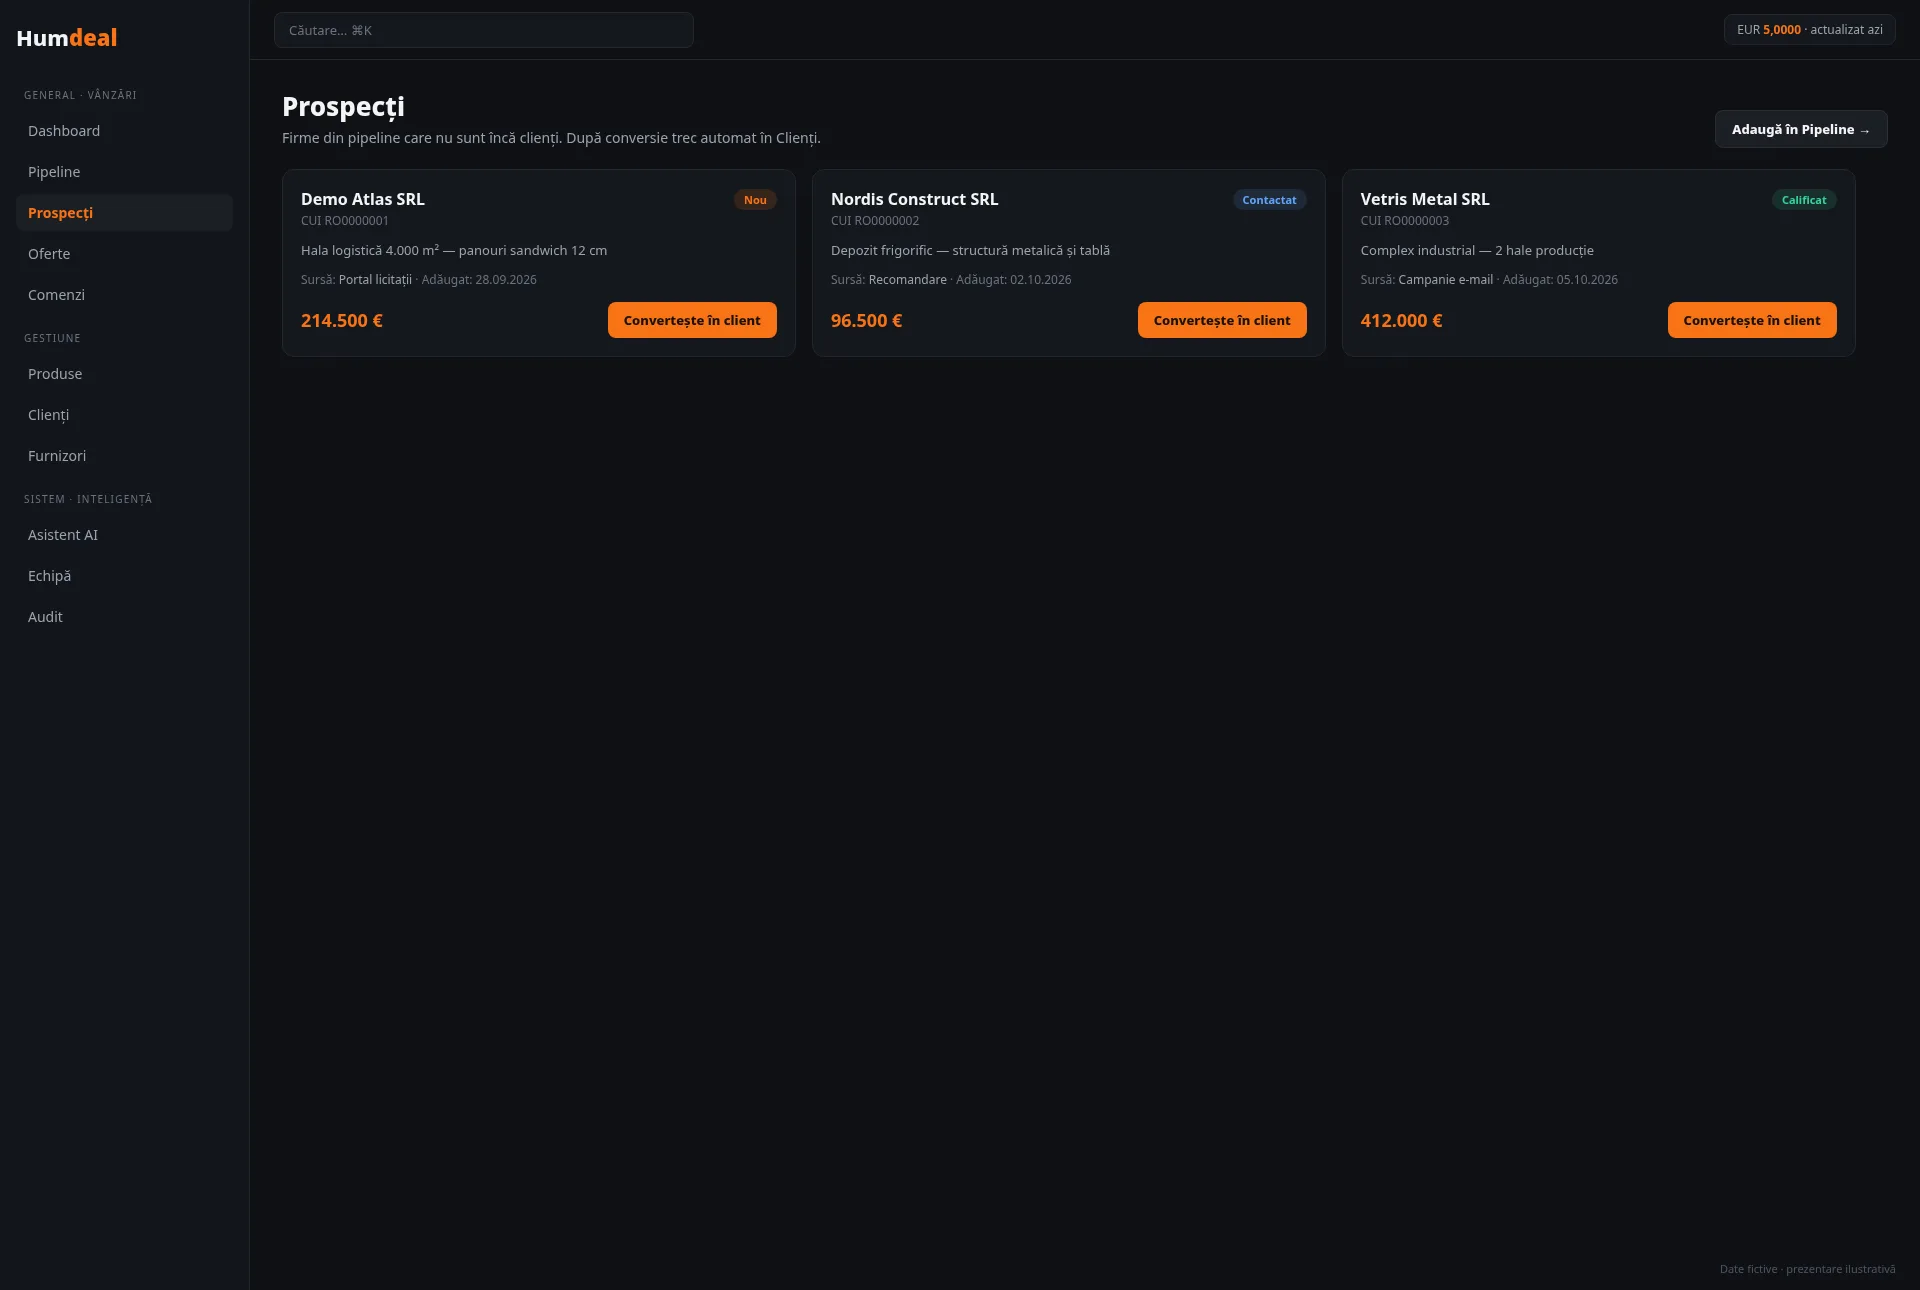Convert Nordis Construct SRL to client
This screenshot has height=1290, width=1920.
coord(1222,320)
